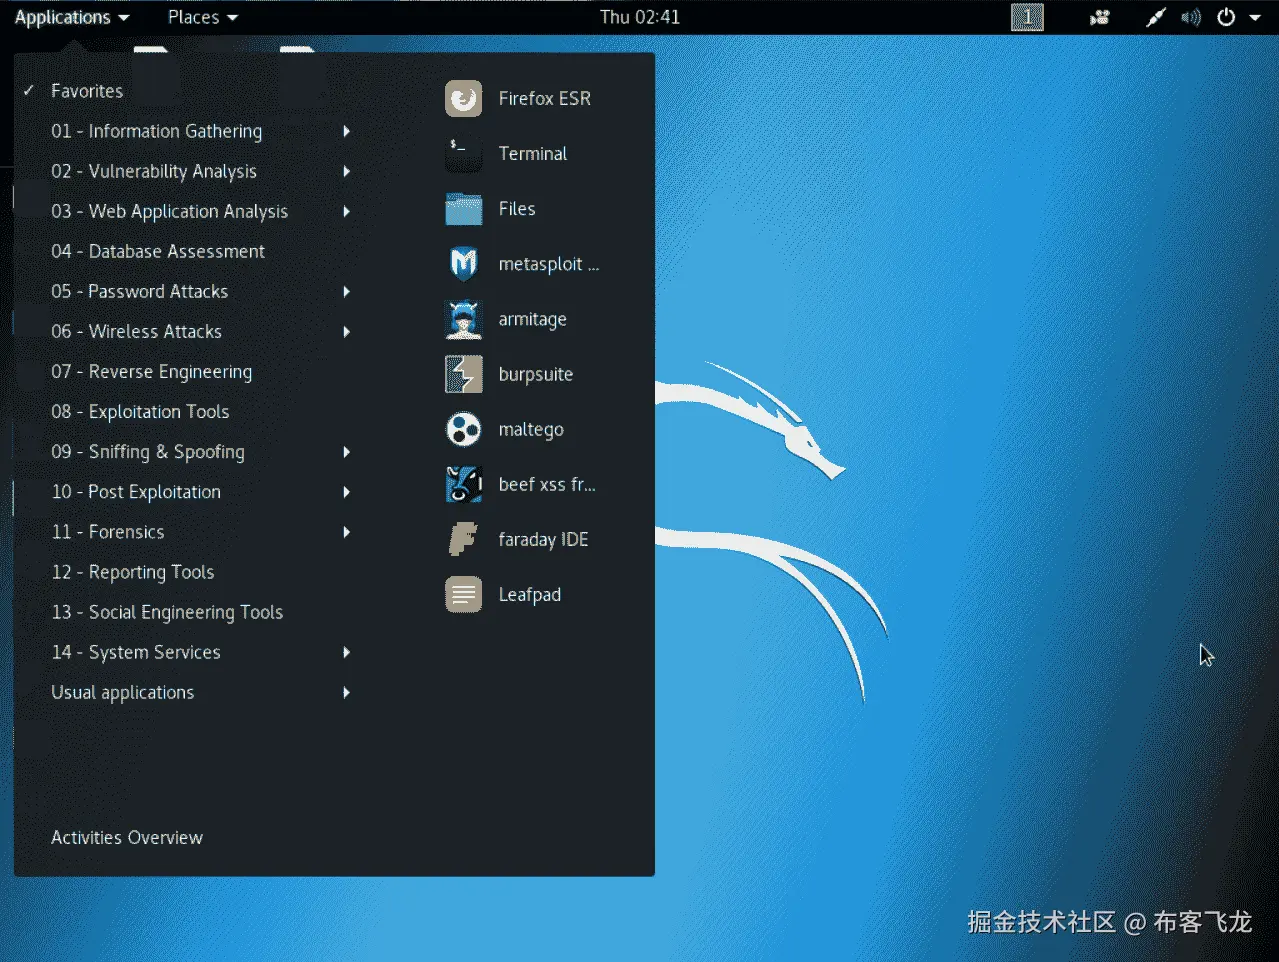The height and width of the screenshot is (962, 1279).
Task: Open Leafpad text editor icon
Action: point(463,594)
